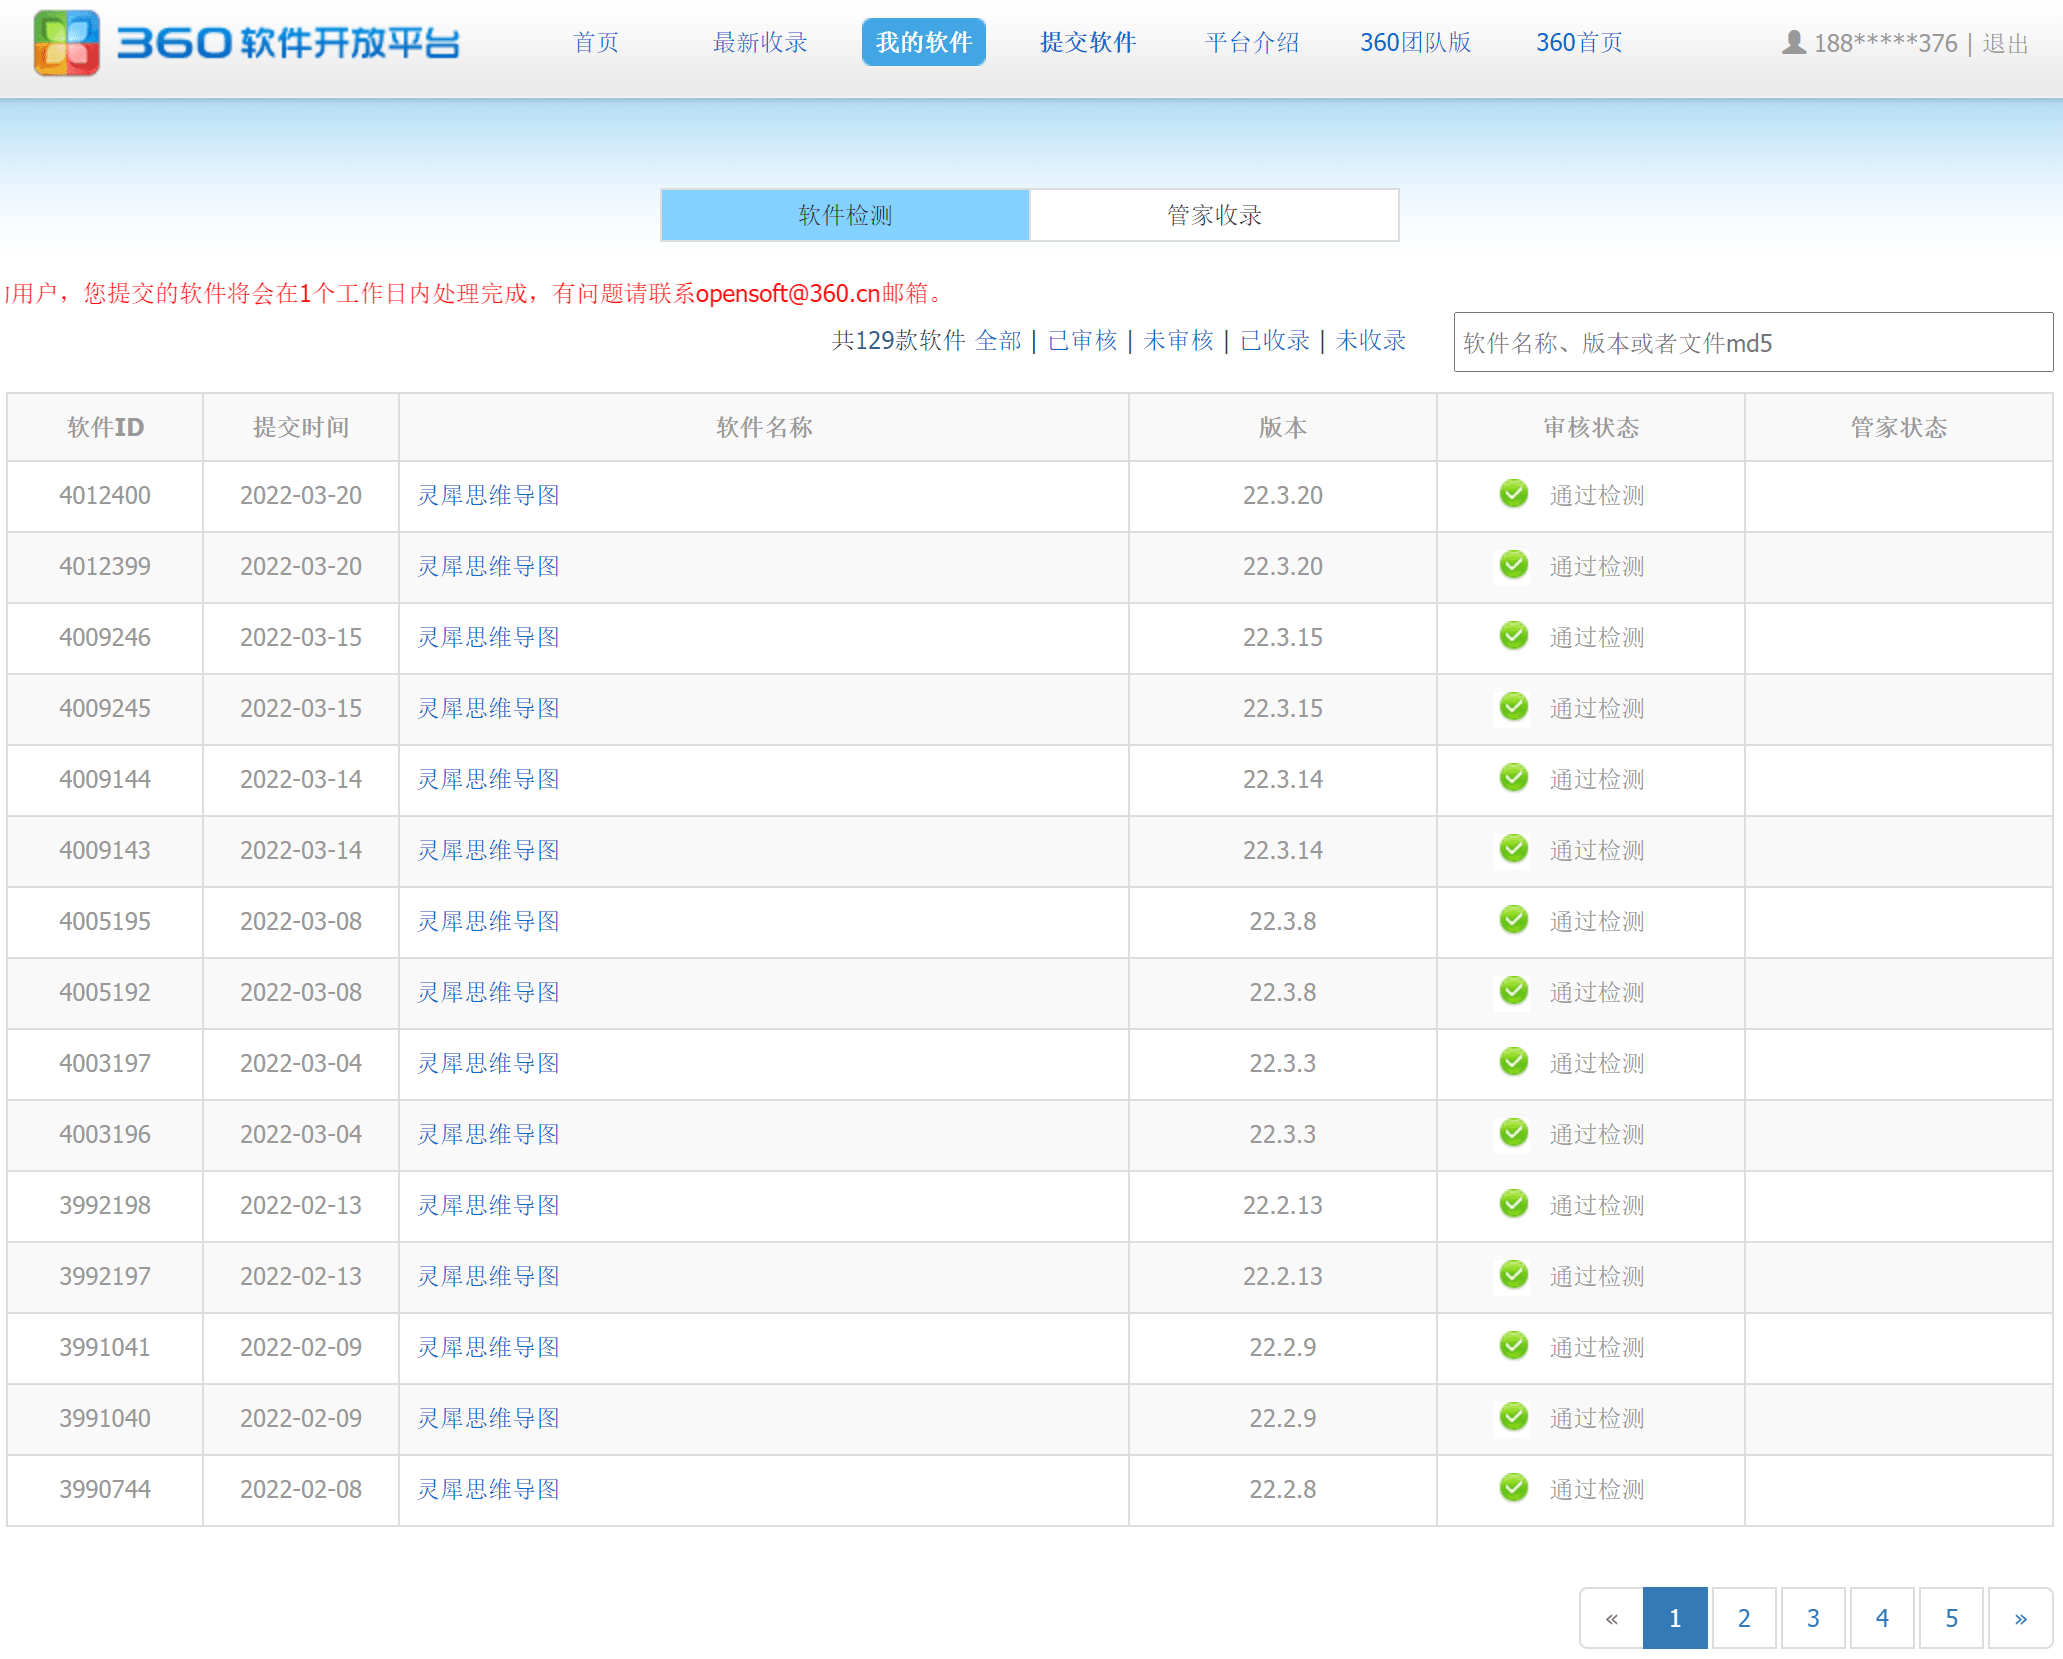Click green check icon in row 3990744
Image resolution: width=2063 pixels, height=1659 pixels.
pyautogui.click(x=1514, y=1488)
